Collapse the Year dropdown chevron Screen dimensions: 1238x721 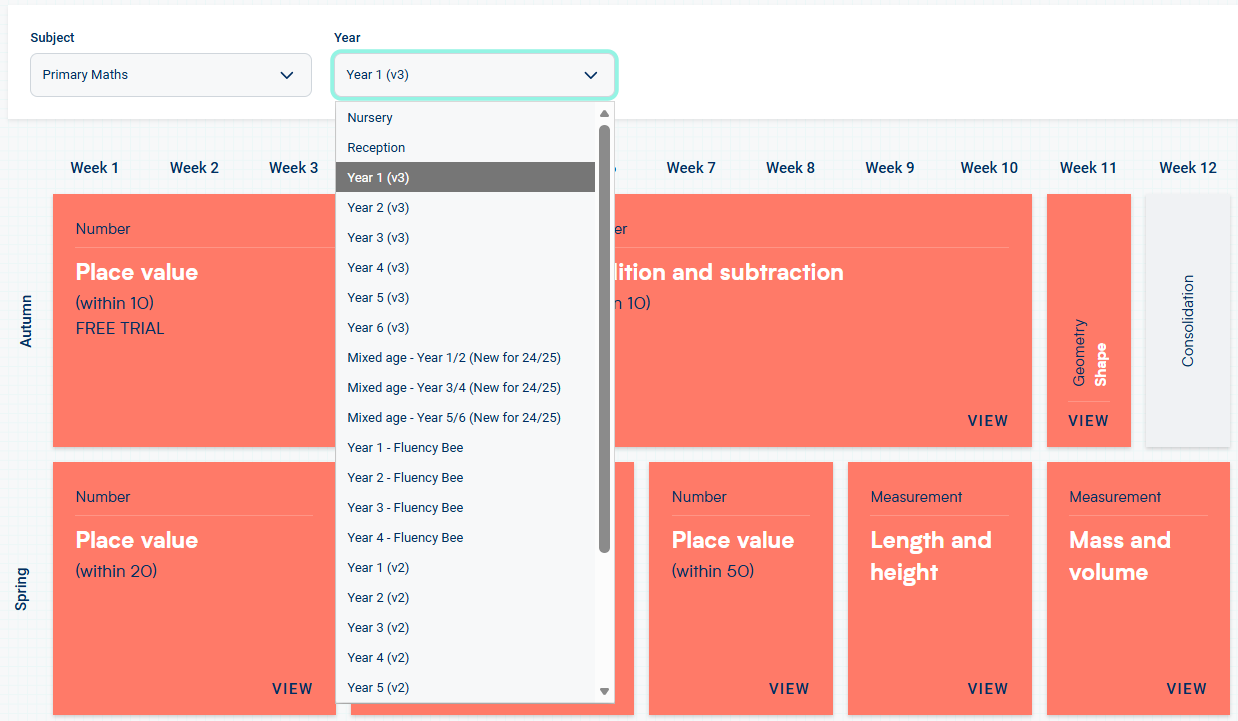point(590,75)
